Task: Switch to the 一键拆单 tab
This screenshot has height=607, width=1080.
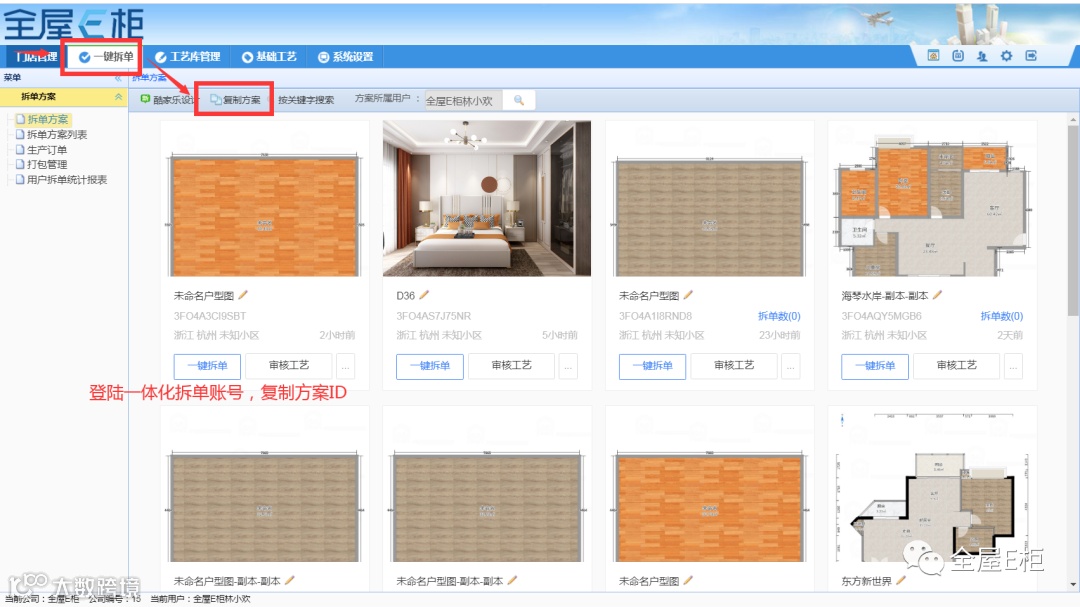Action: pos(106,56)
